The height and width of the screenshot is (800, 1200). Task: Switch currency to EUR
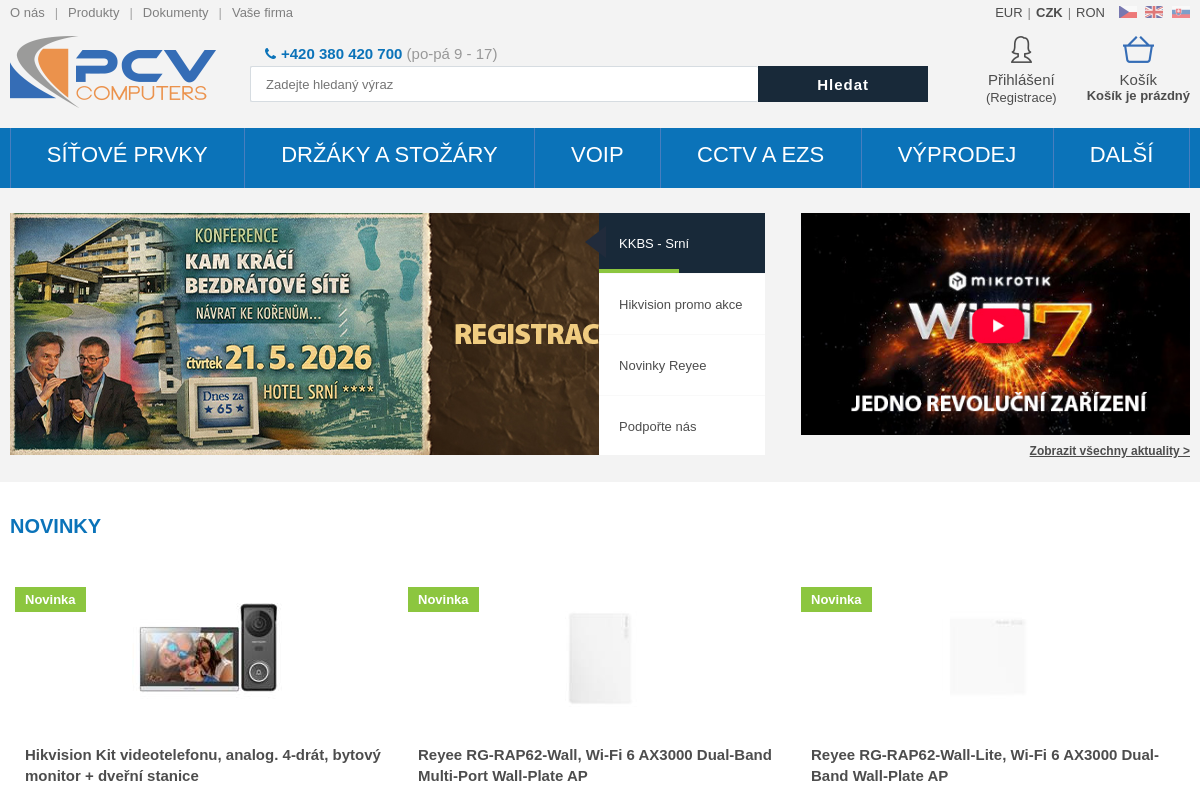pyautogui.click(x=1008, y=12)
